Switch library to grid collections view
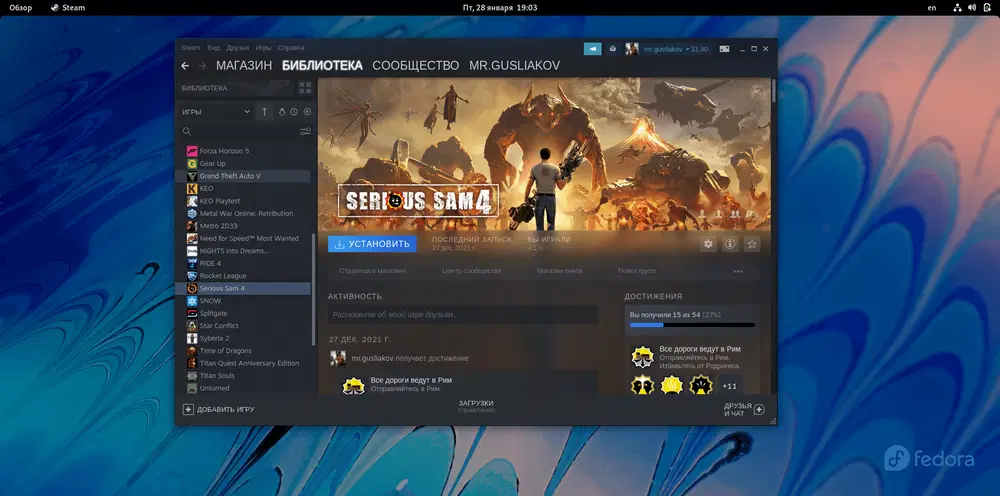The width and height of the screenshot is (1000, 496). [305, 88]
